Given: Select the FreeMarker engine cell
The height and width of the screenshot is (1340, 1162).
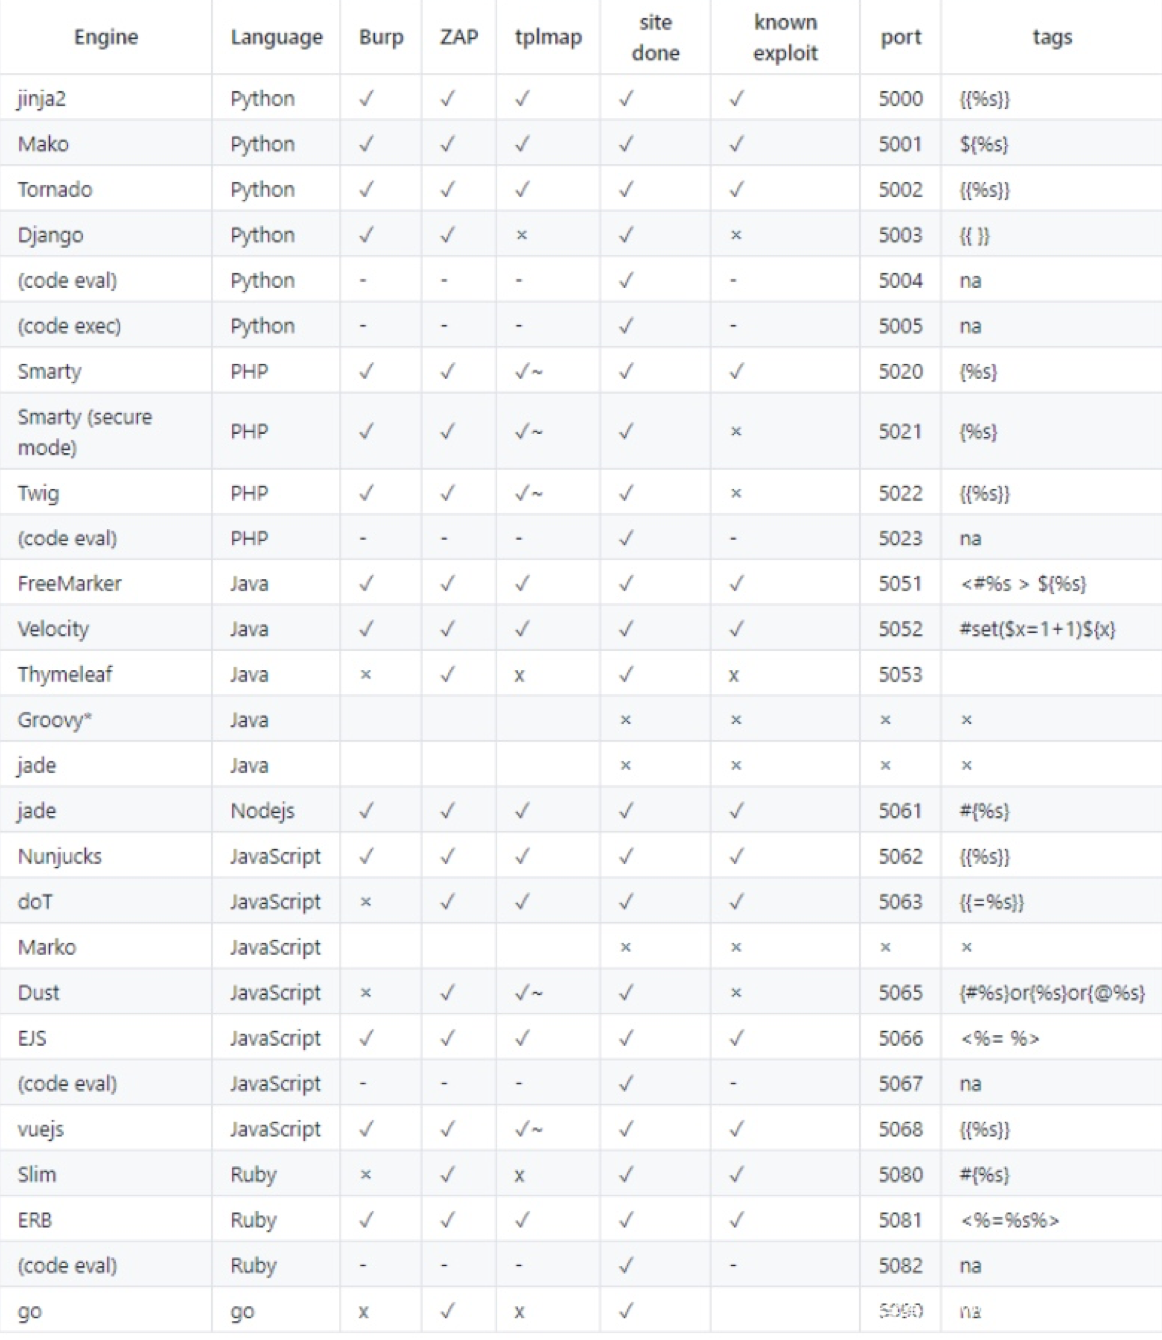Looking at the screenshot, I should [69, 584].
